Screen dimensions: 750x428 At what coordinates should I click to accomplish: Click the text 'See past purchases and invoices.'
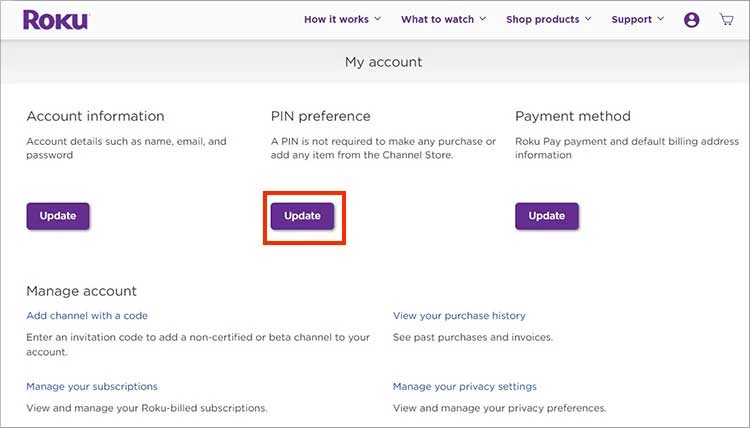click(x=473, y=337)
